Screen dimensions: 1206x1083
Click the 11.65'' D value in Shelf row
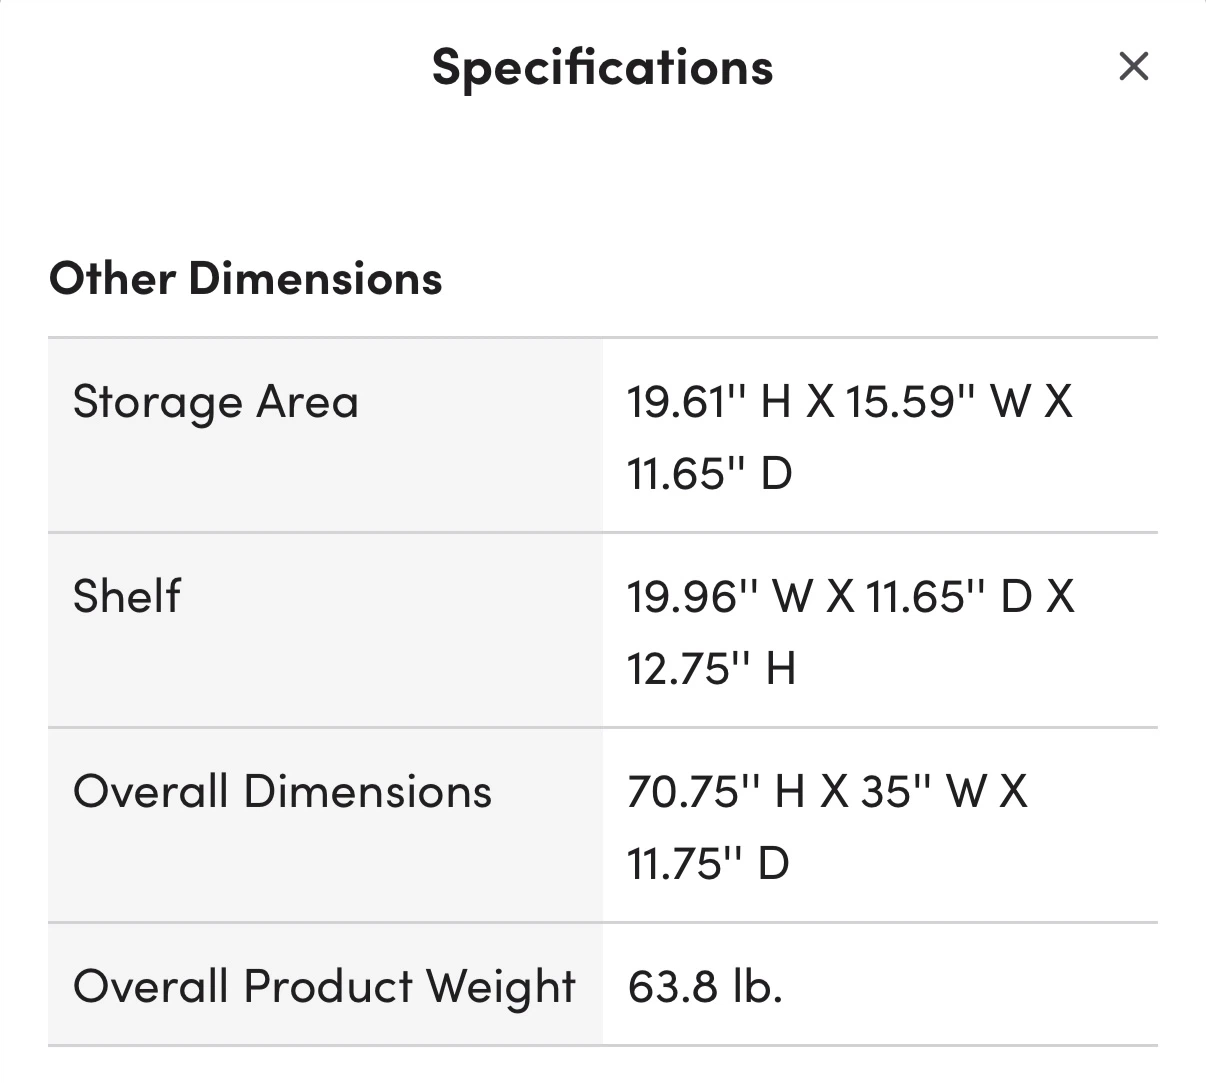click(948, 596)
